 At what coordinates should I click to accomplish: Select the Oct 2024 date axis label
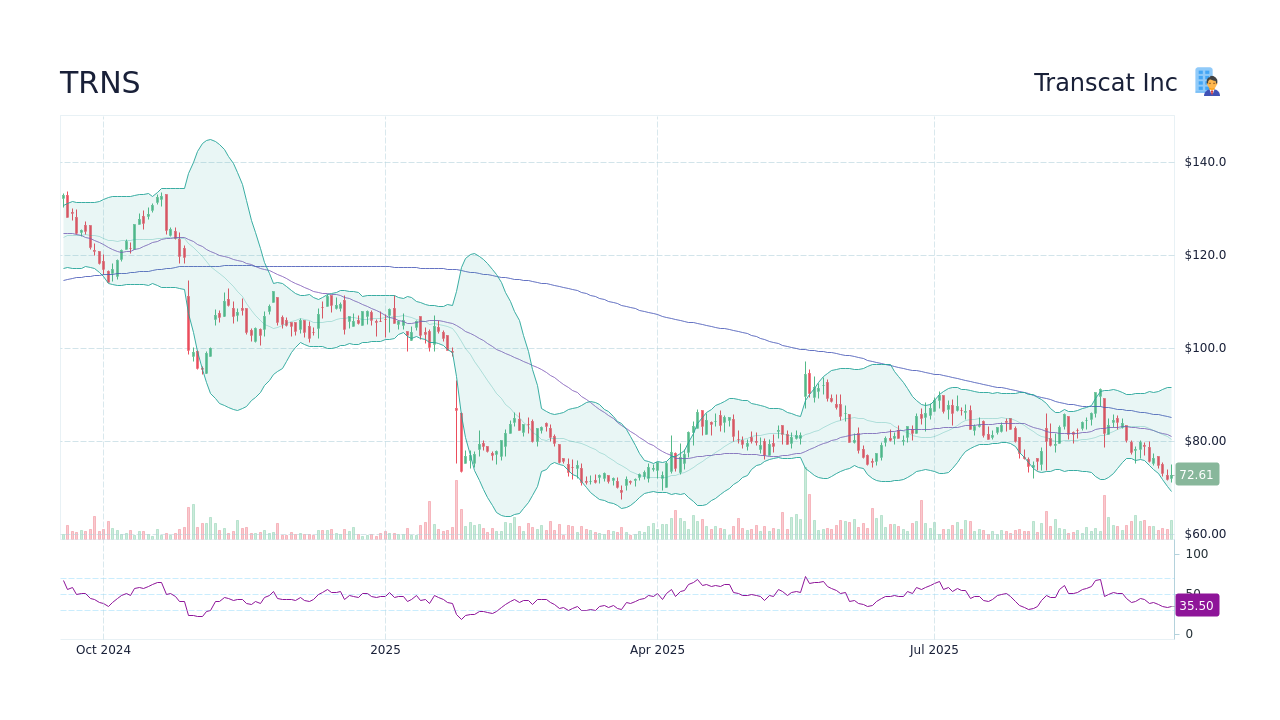[x=103, y=650]
